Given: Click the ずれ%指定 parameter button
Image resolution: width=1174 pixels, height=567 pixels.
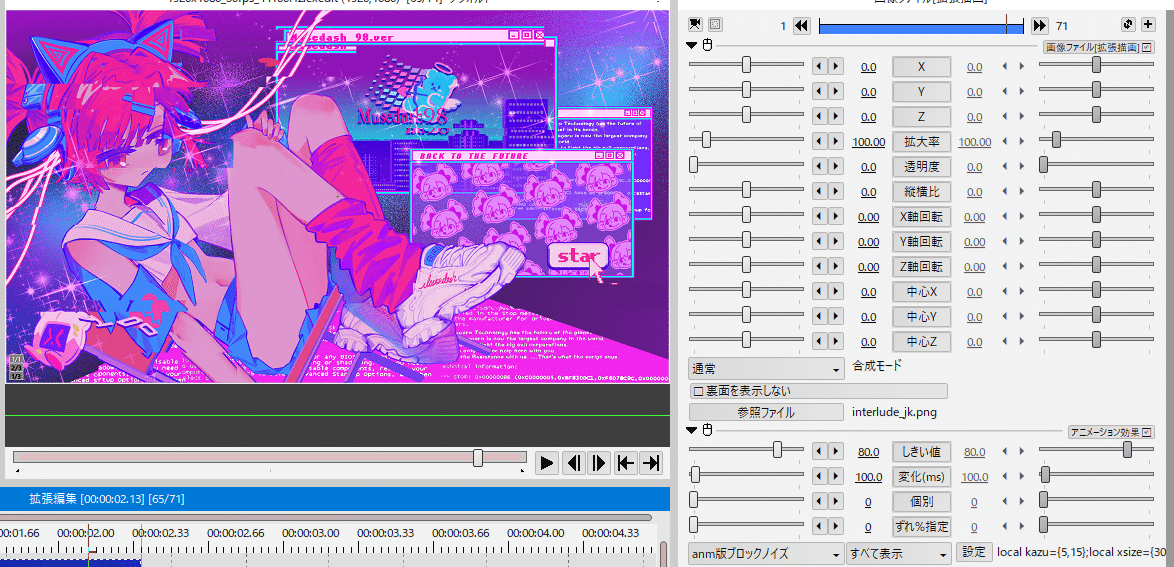Looking at the screenshot, I should coord(922,527).
